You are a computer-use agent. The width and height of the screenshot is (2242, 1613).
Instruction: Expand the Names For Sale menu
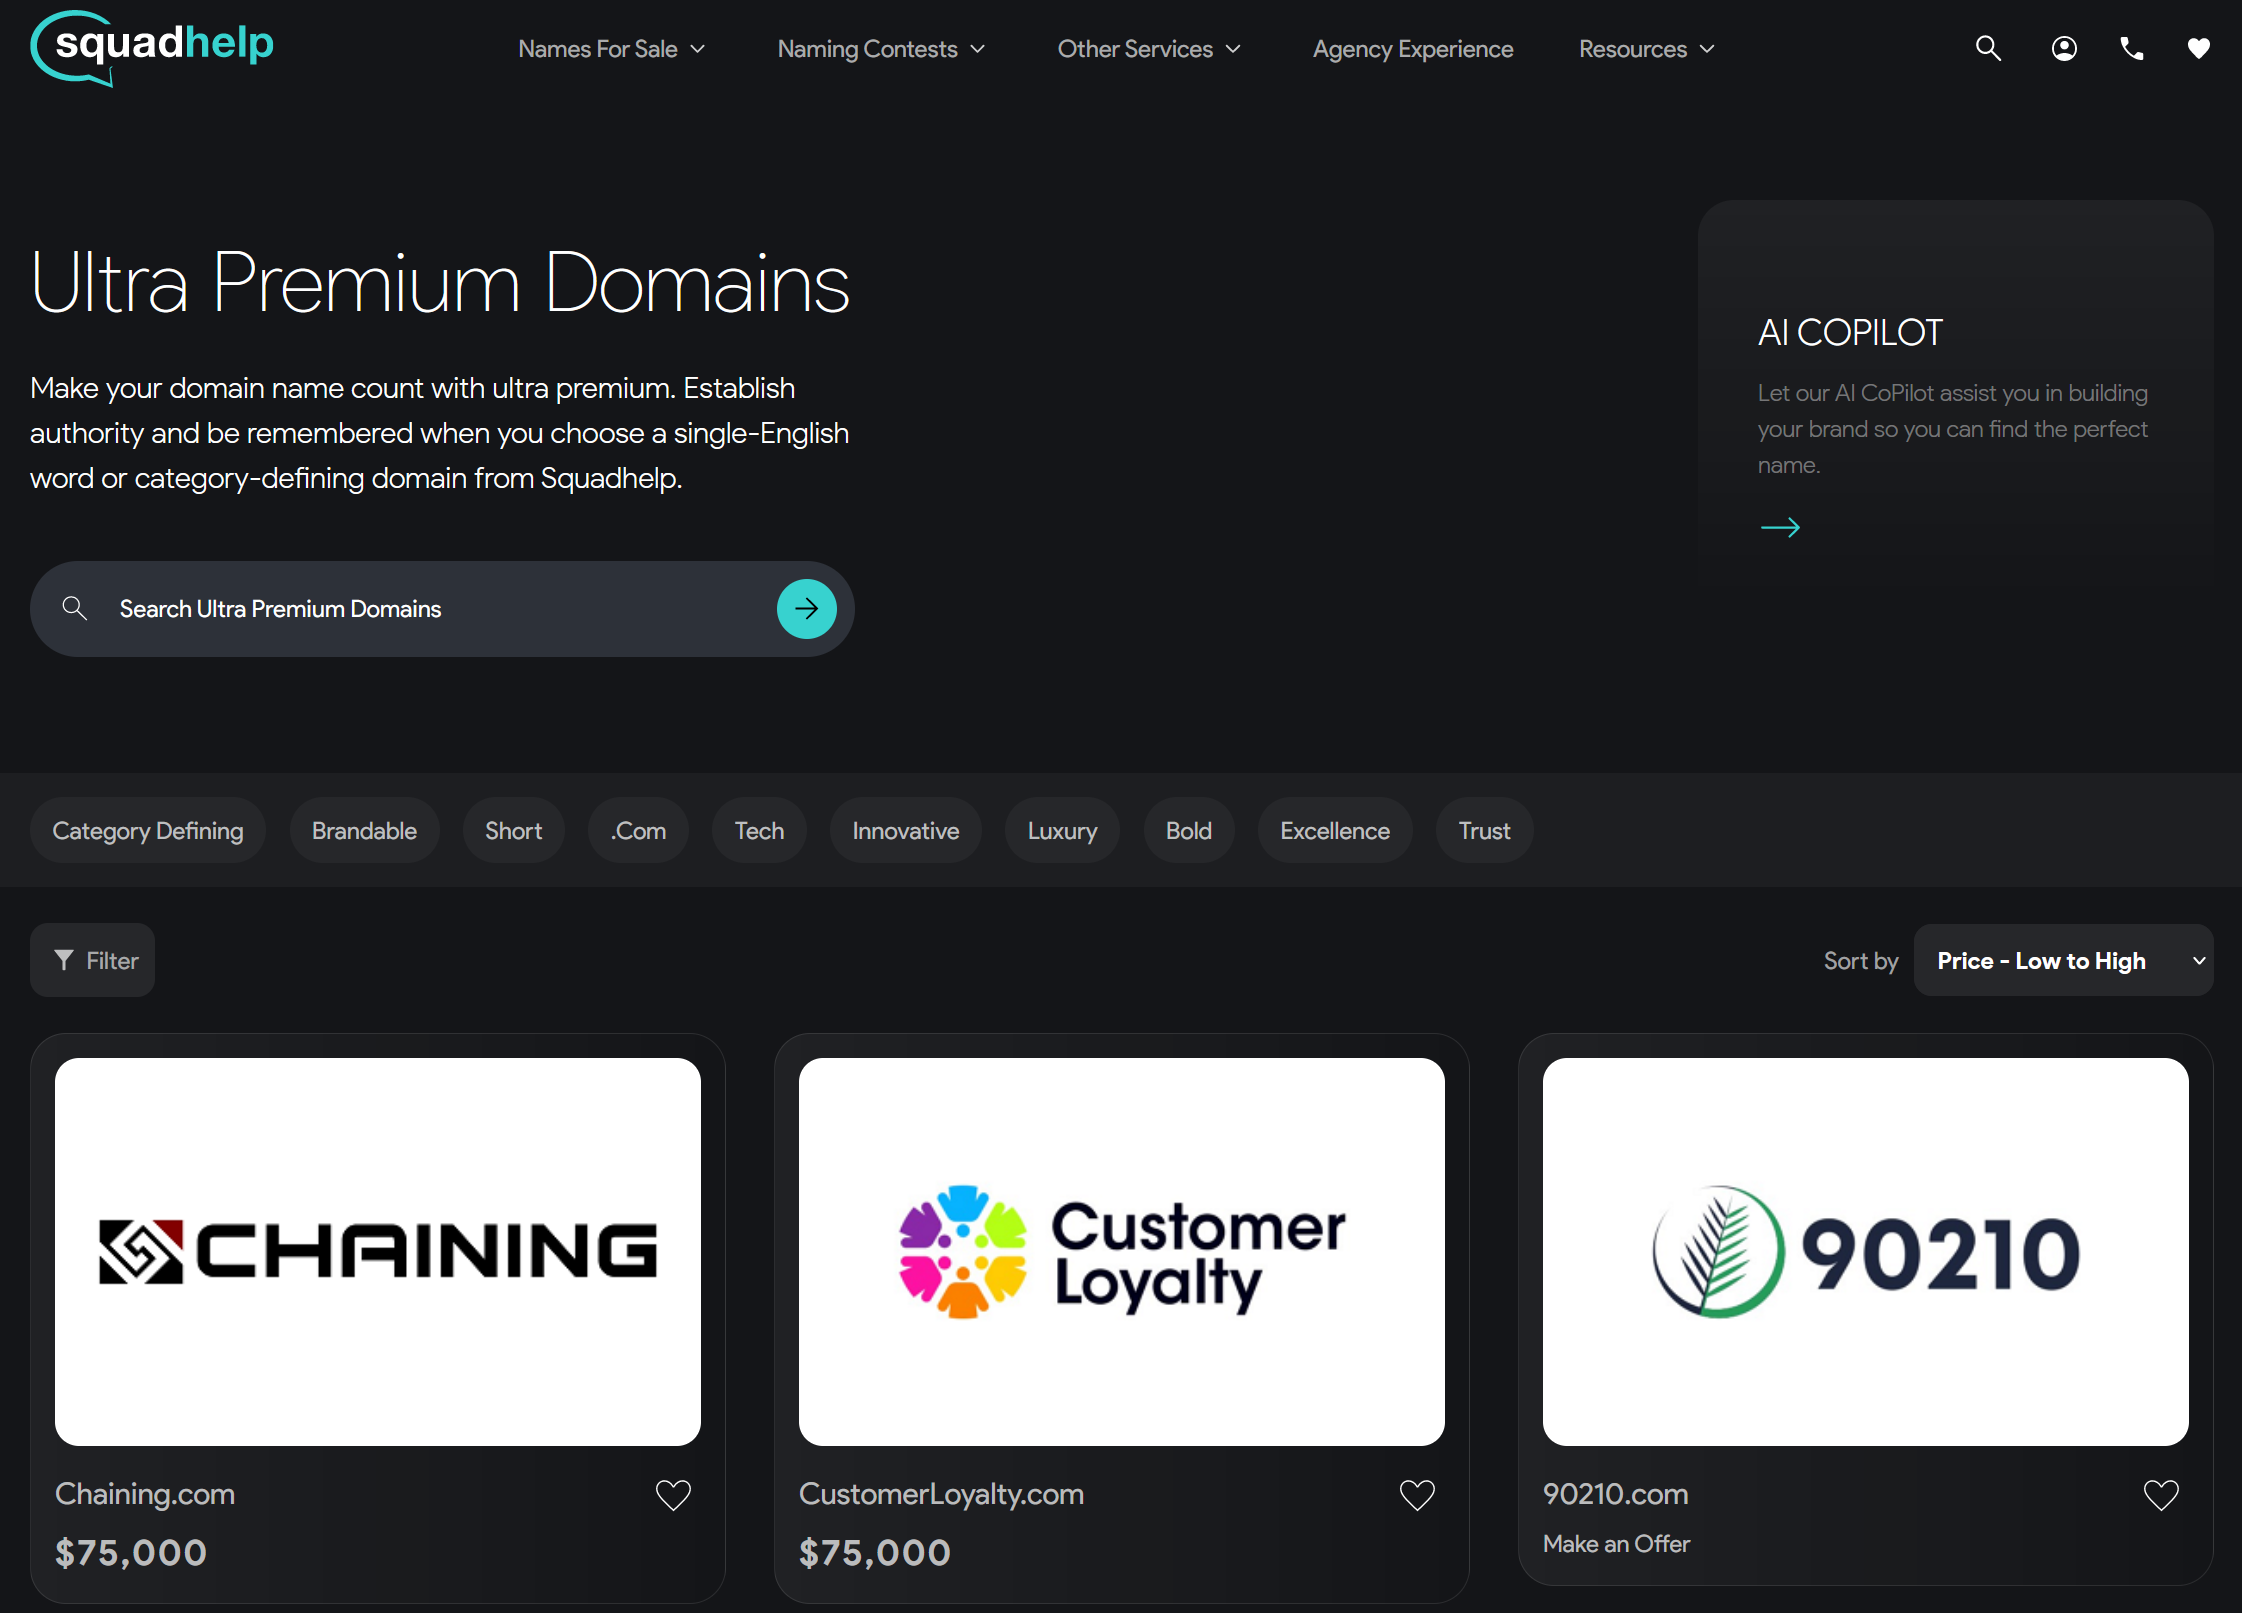(x=612, y=49)
